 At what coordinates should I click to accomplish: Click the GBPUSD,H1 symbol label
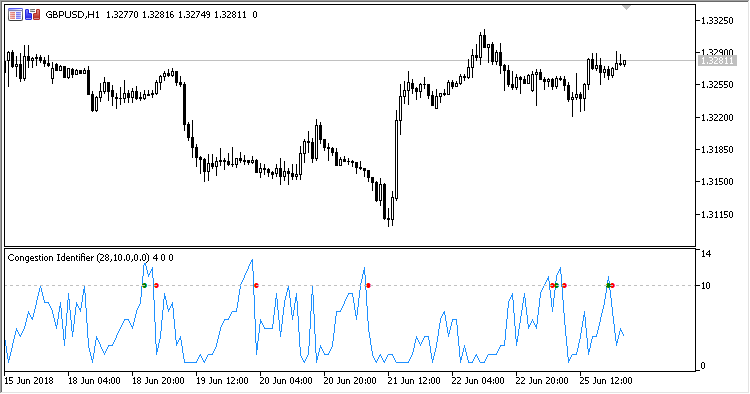pyautogui.click(x=73, y=15)
